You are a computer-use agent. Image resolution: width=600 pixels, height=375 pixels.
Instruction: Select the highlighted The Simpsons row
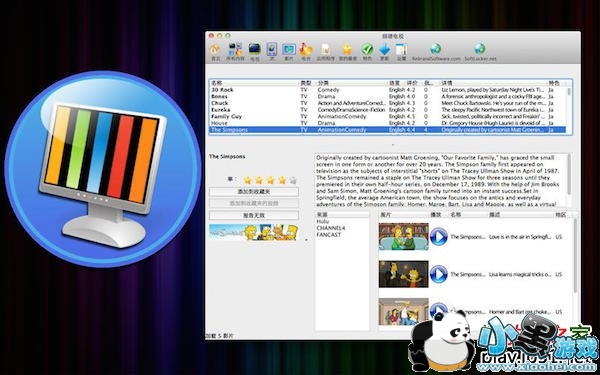(388, 130)
